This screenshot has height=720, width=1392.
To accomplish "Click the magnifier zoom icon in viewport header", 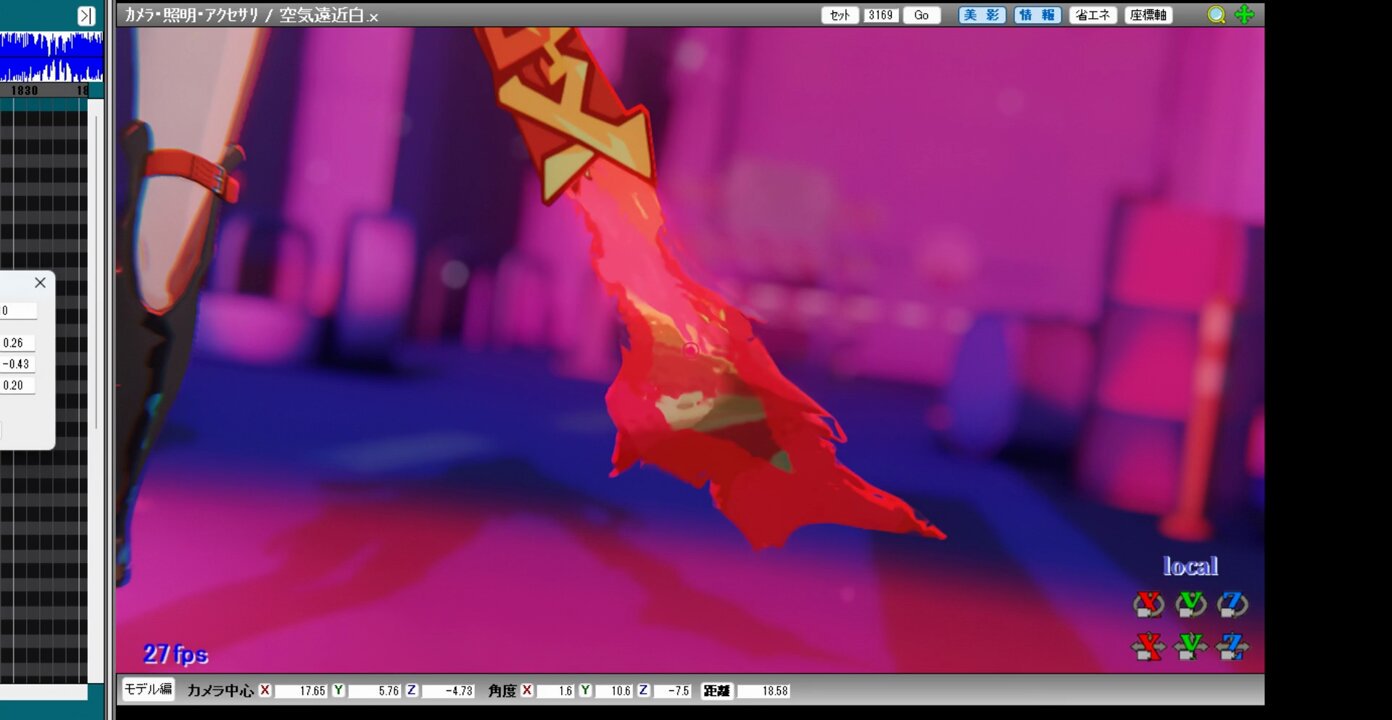I will click(1216, 15).
